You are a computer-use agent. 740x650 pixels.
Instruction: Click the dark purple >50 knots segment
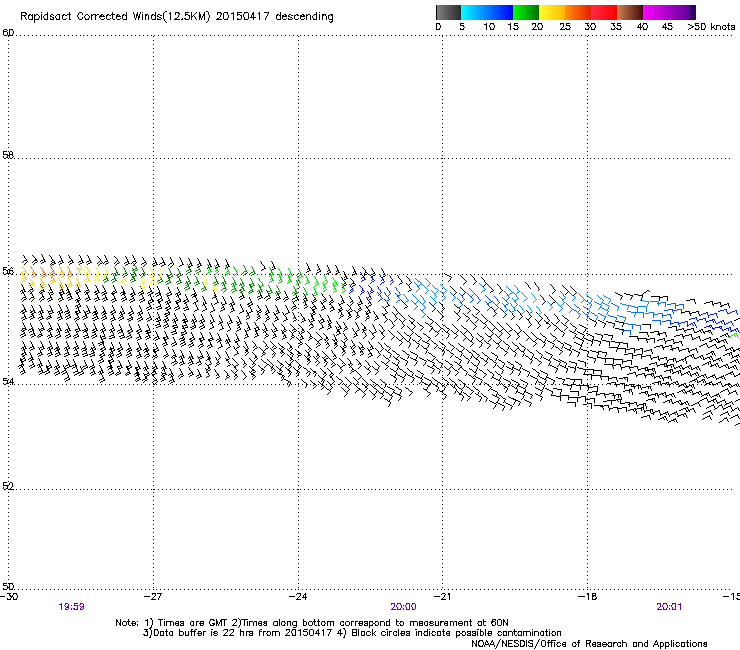692,12
